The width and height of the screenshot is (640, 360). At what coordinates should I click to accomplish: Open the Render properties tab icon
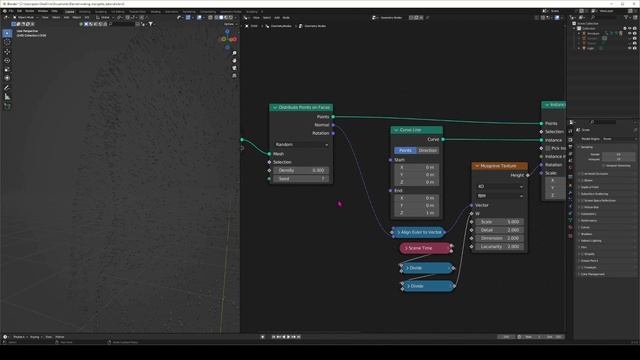pyautogui.click(x=571, y=140)
